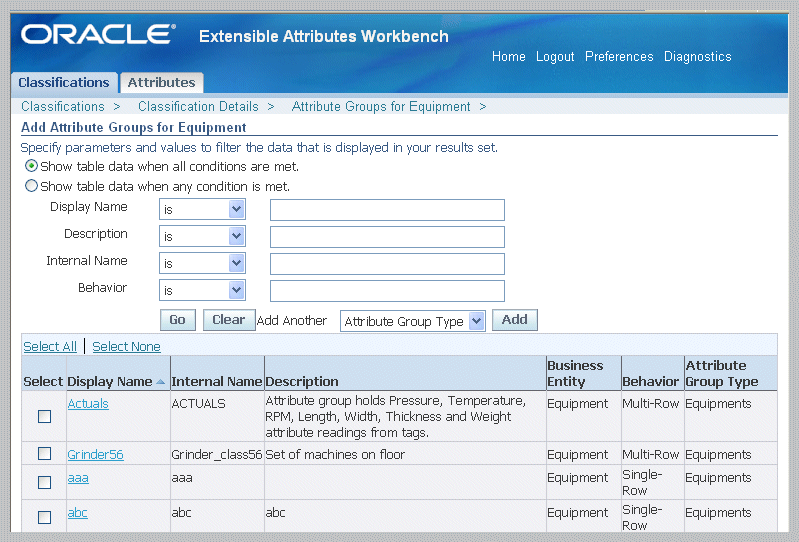Click the Classifications breadcrumb
The image size is (799, 542).
(63, 106)
